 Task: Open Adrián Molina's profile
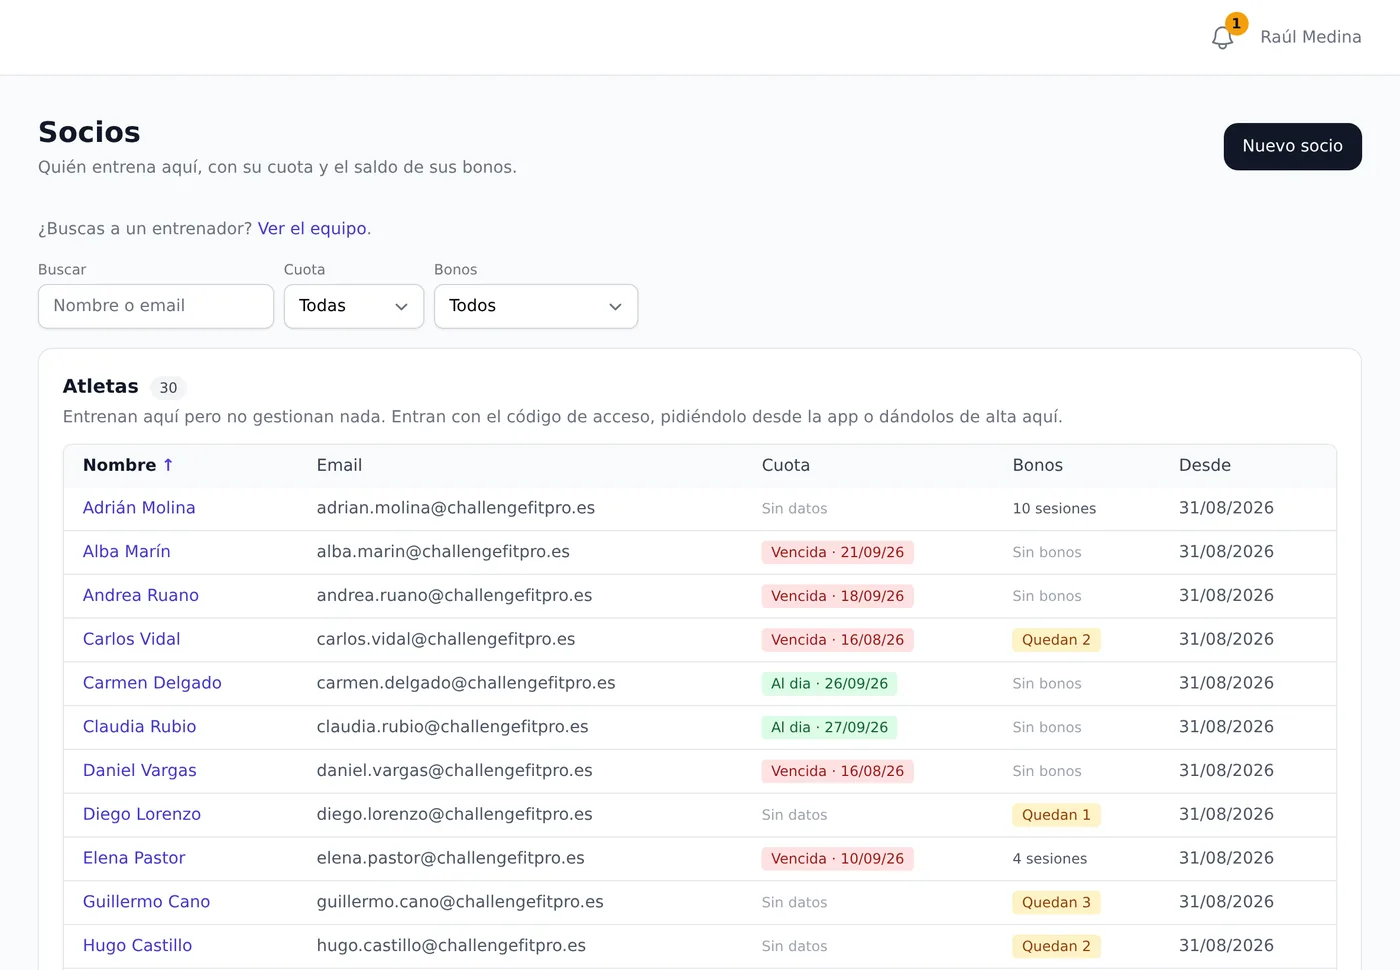(139, 508)
